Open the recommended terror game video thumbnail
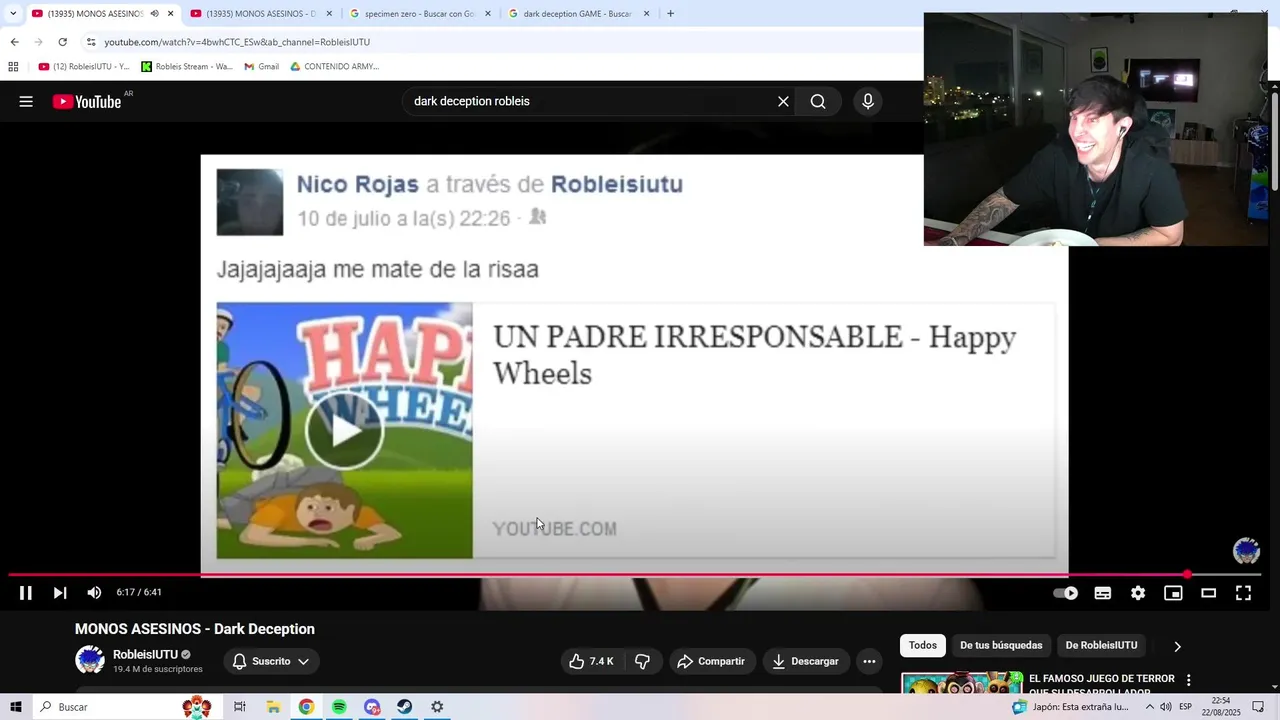 [961, 682]
